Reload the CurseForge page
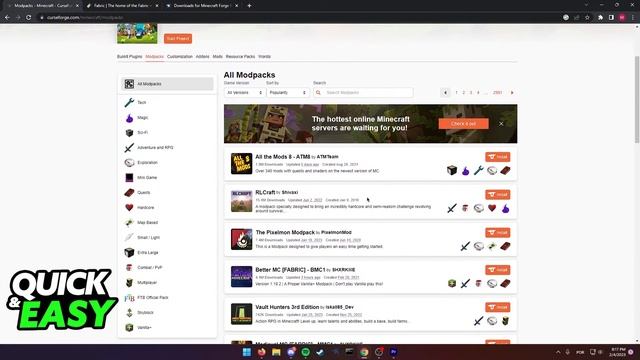The width and height of the screenshot is (640, 360). click(29, 18)
